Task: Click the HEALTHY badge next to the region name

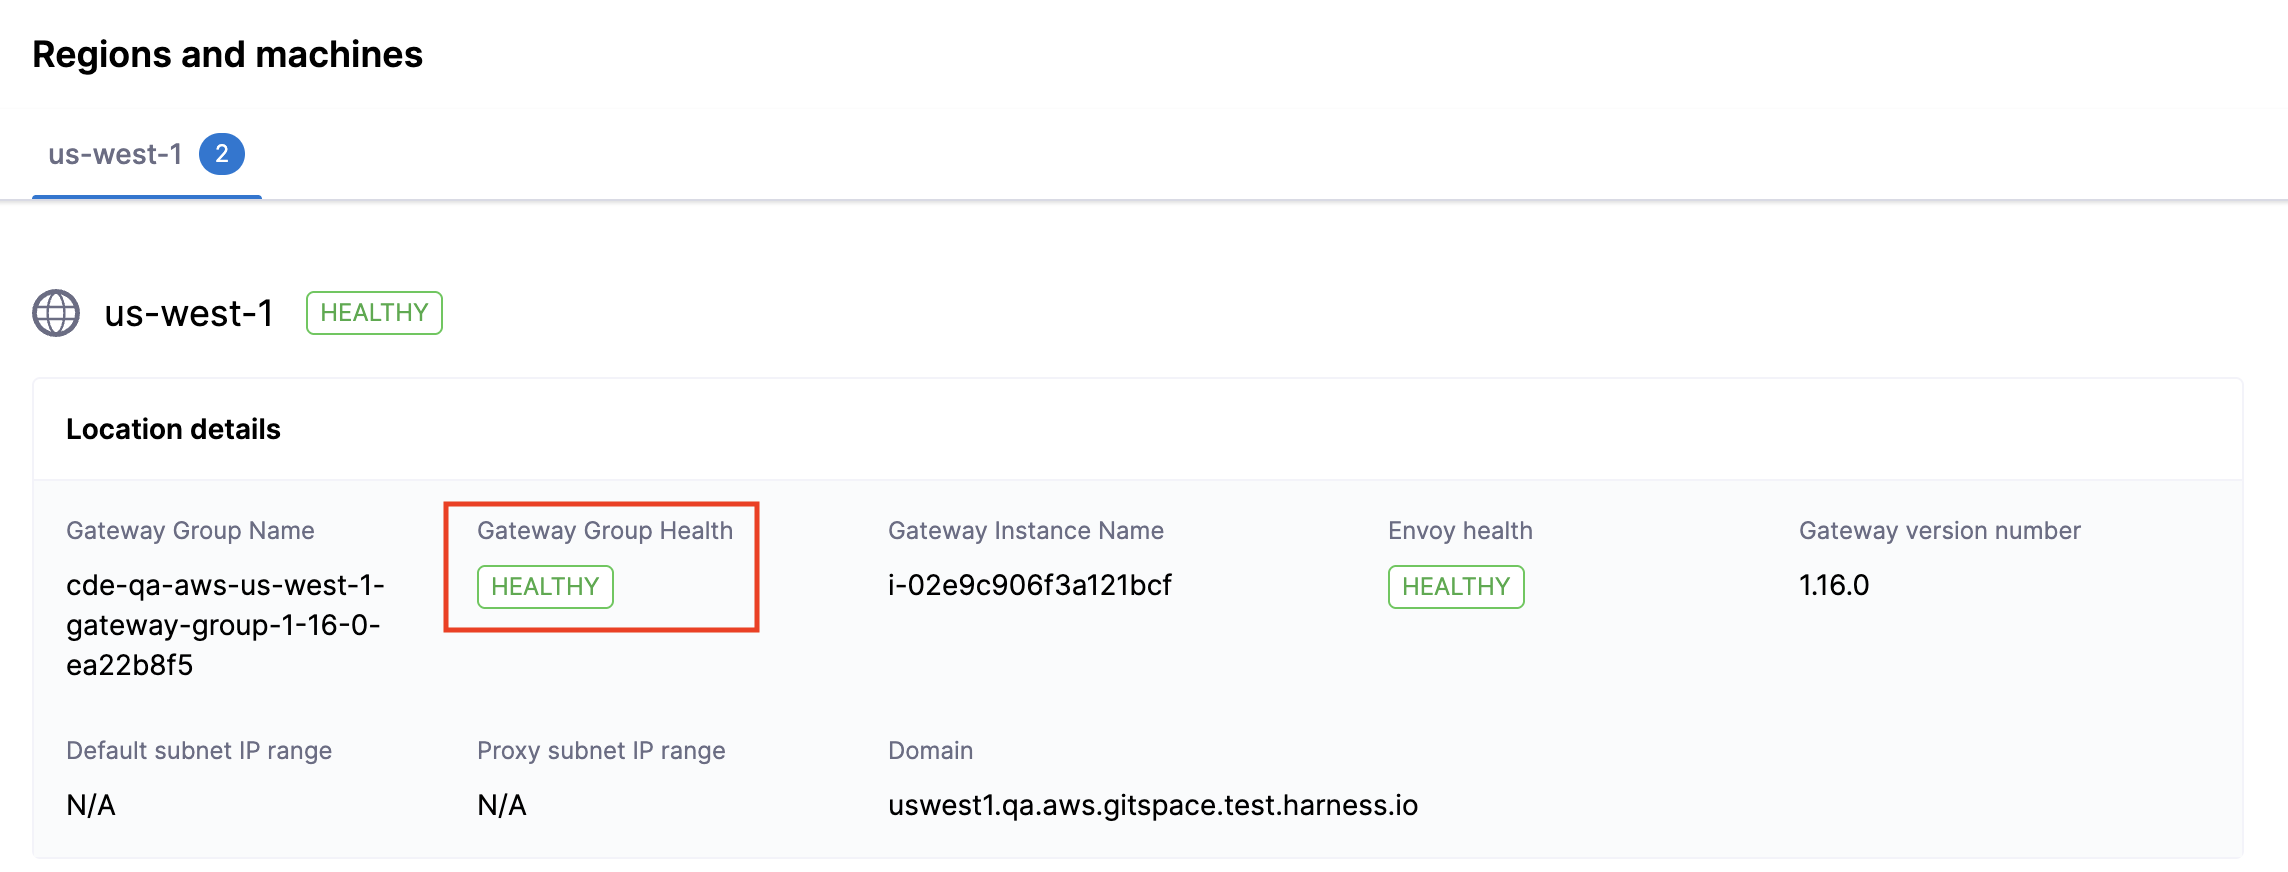Action: (x=374, y=313)
